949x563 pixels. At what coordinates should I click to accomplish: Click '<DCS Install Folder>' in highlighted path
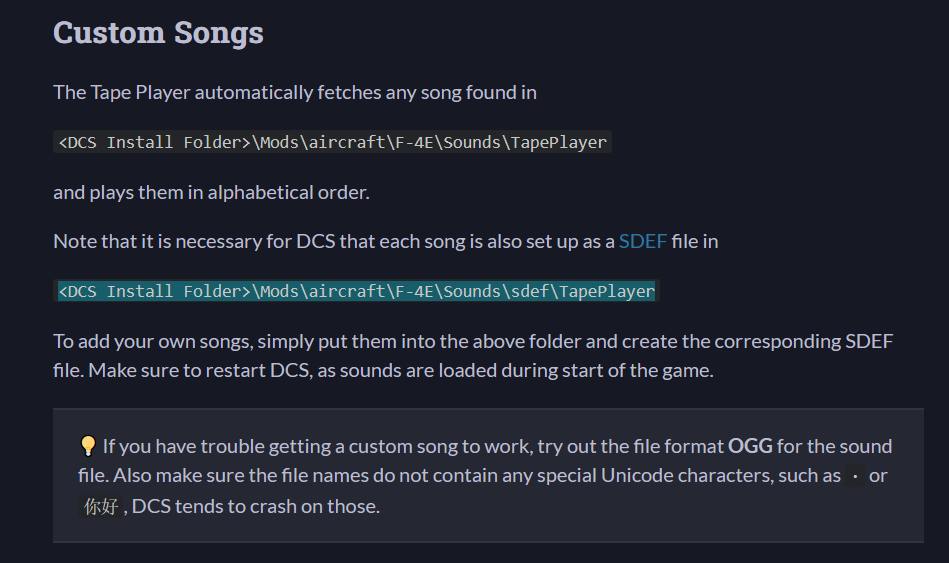point(154,291)
